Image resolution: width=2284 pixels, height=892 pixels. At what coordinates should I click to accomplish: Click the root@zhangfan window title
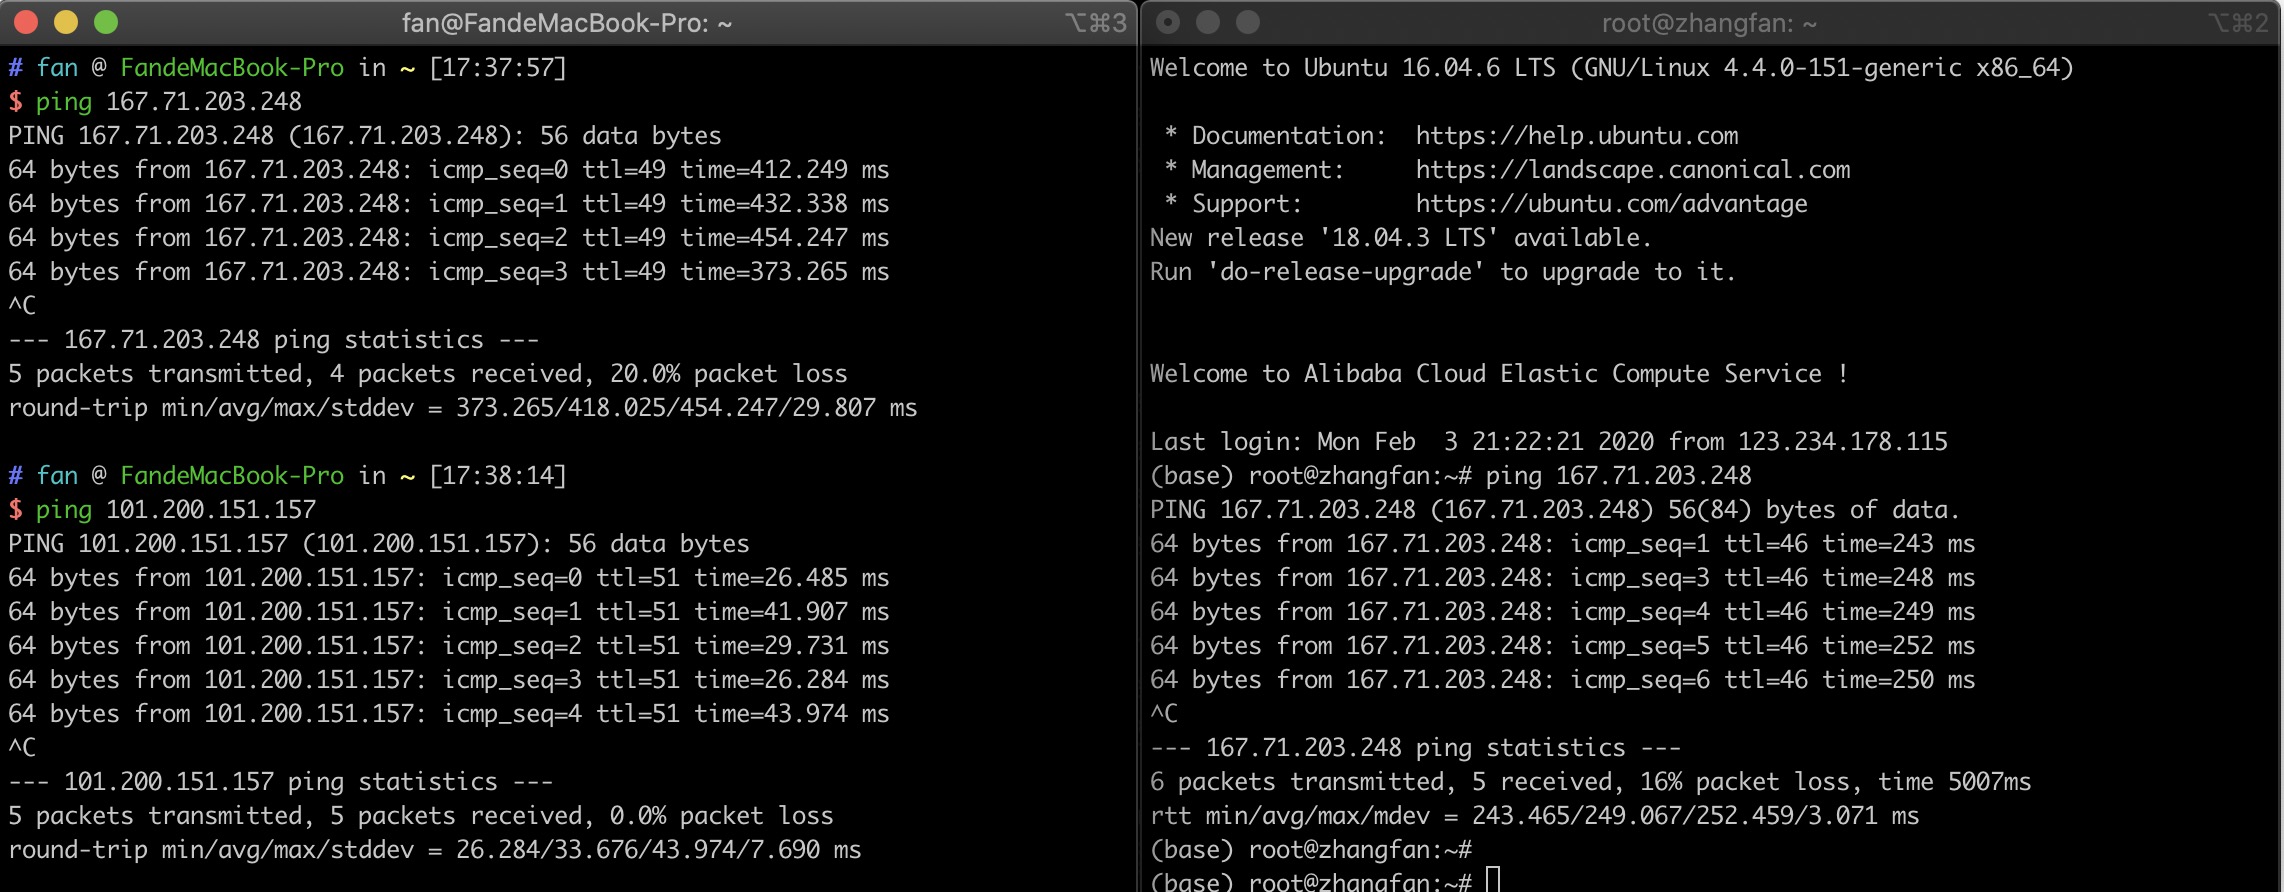[1709, 23]
